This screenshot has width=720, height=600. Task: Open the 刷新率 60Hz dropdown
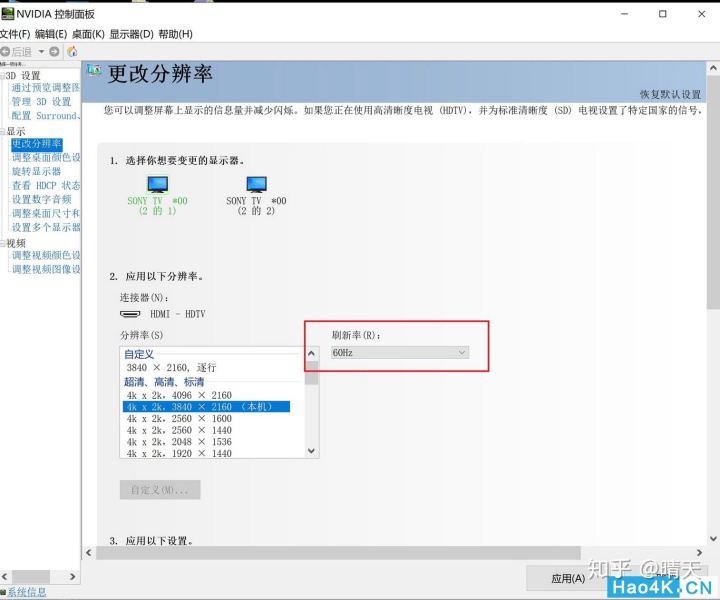(399, 353)
